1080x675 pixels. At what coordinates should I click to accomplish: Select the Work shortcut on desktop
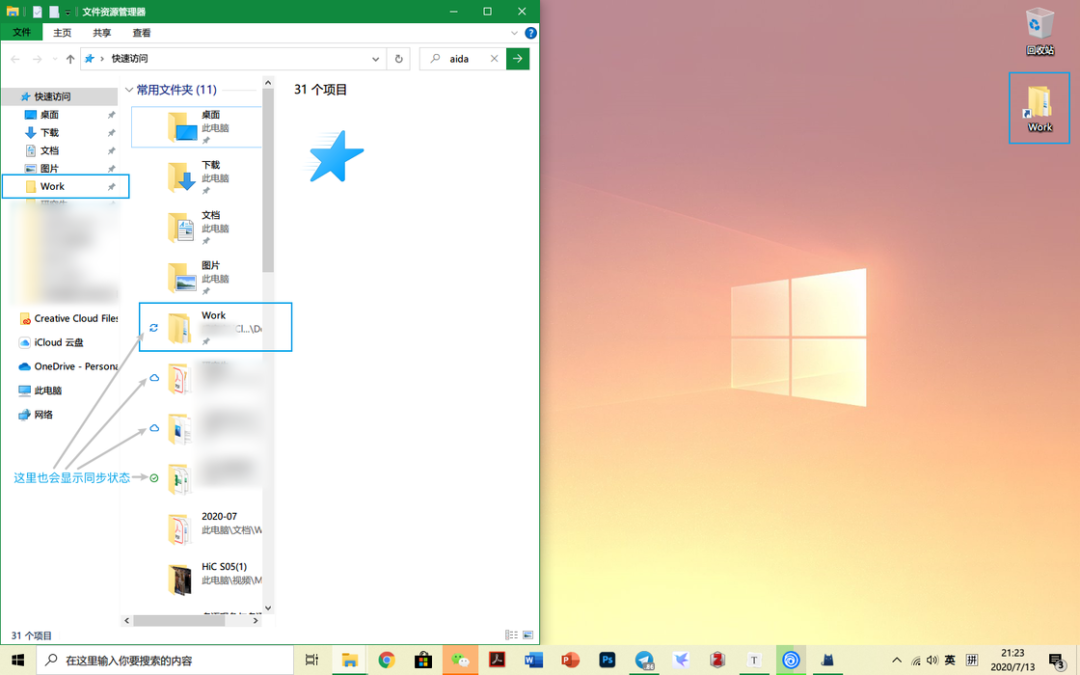(x=1039, y=108)
